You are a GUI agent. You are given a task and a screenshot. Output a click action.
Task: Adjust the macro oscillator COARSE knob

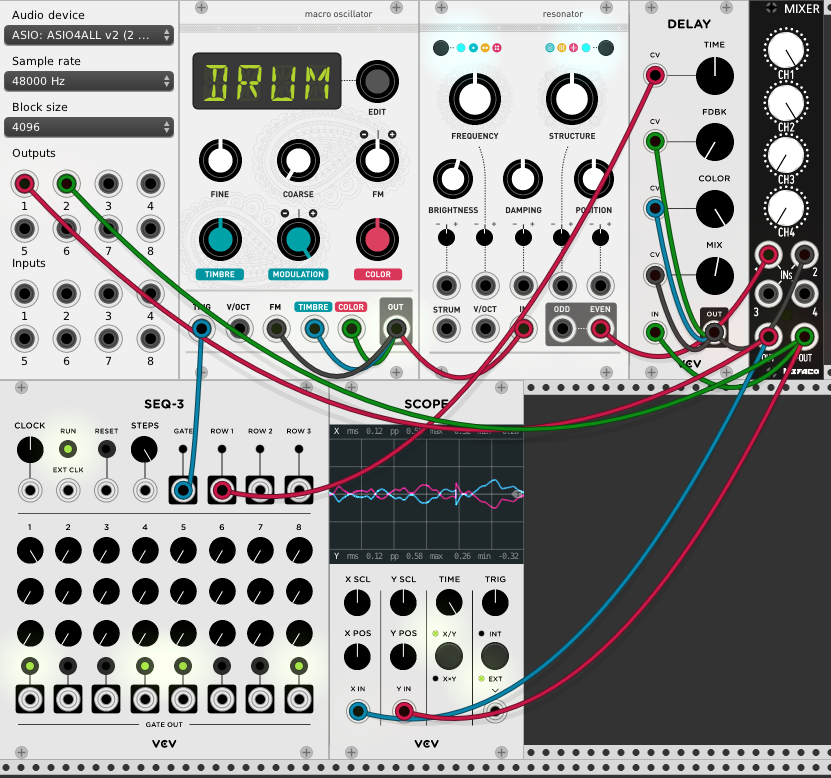[x=298, y=161]
